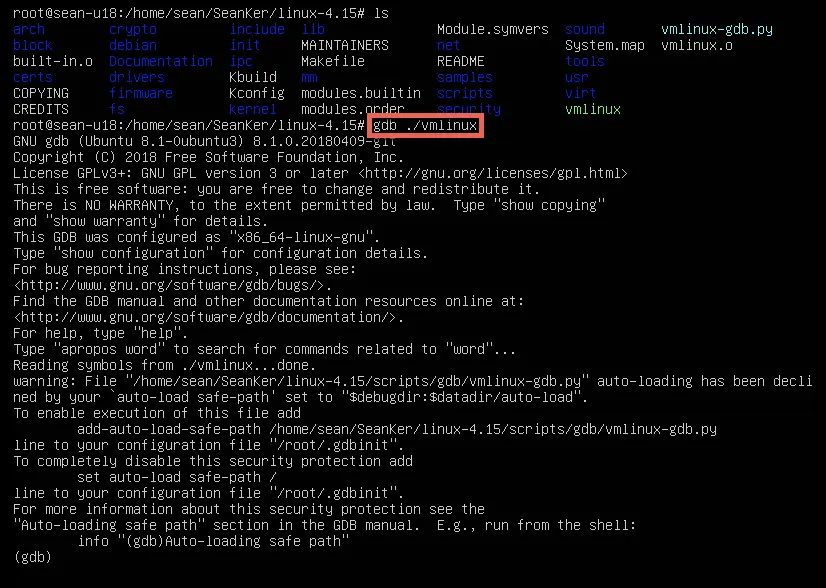
Task: Select the 'Type "apropos word"' line
Action: point(264,349)
